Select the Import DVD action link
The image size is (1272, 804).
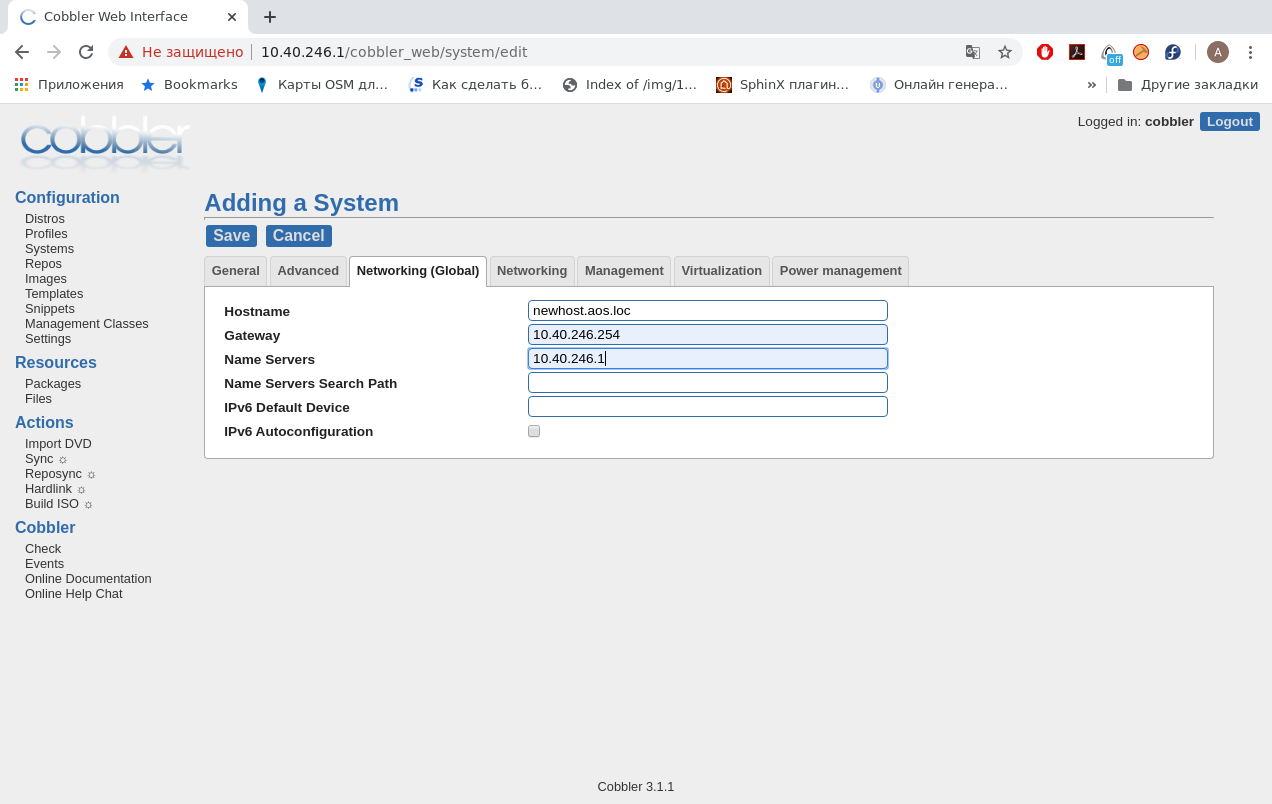tap(58, 444)
